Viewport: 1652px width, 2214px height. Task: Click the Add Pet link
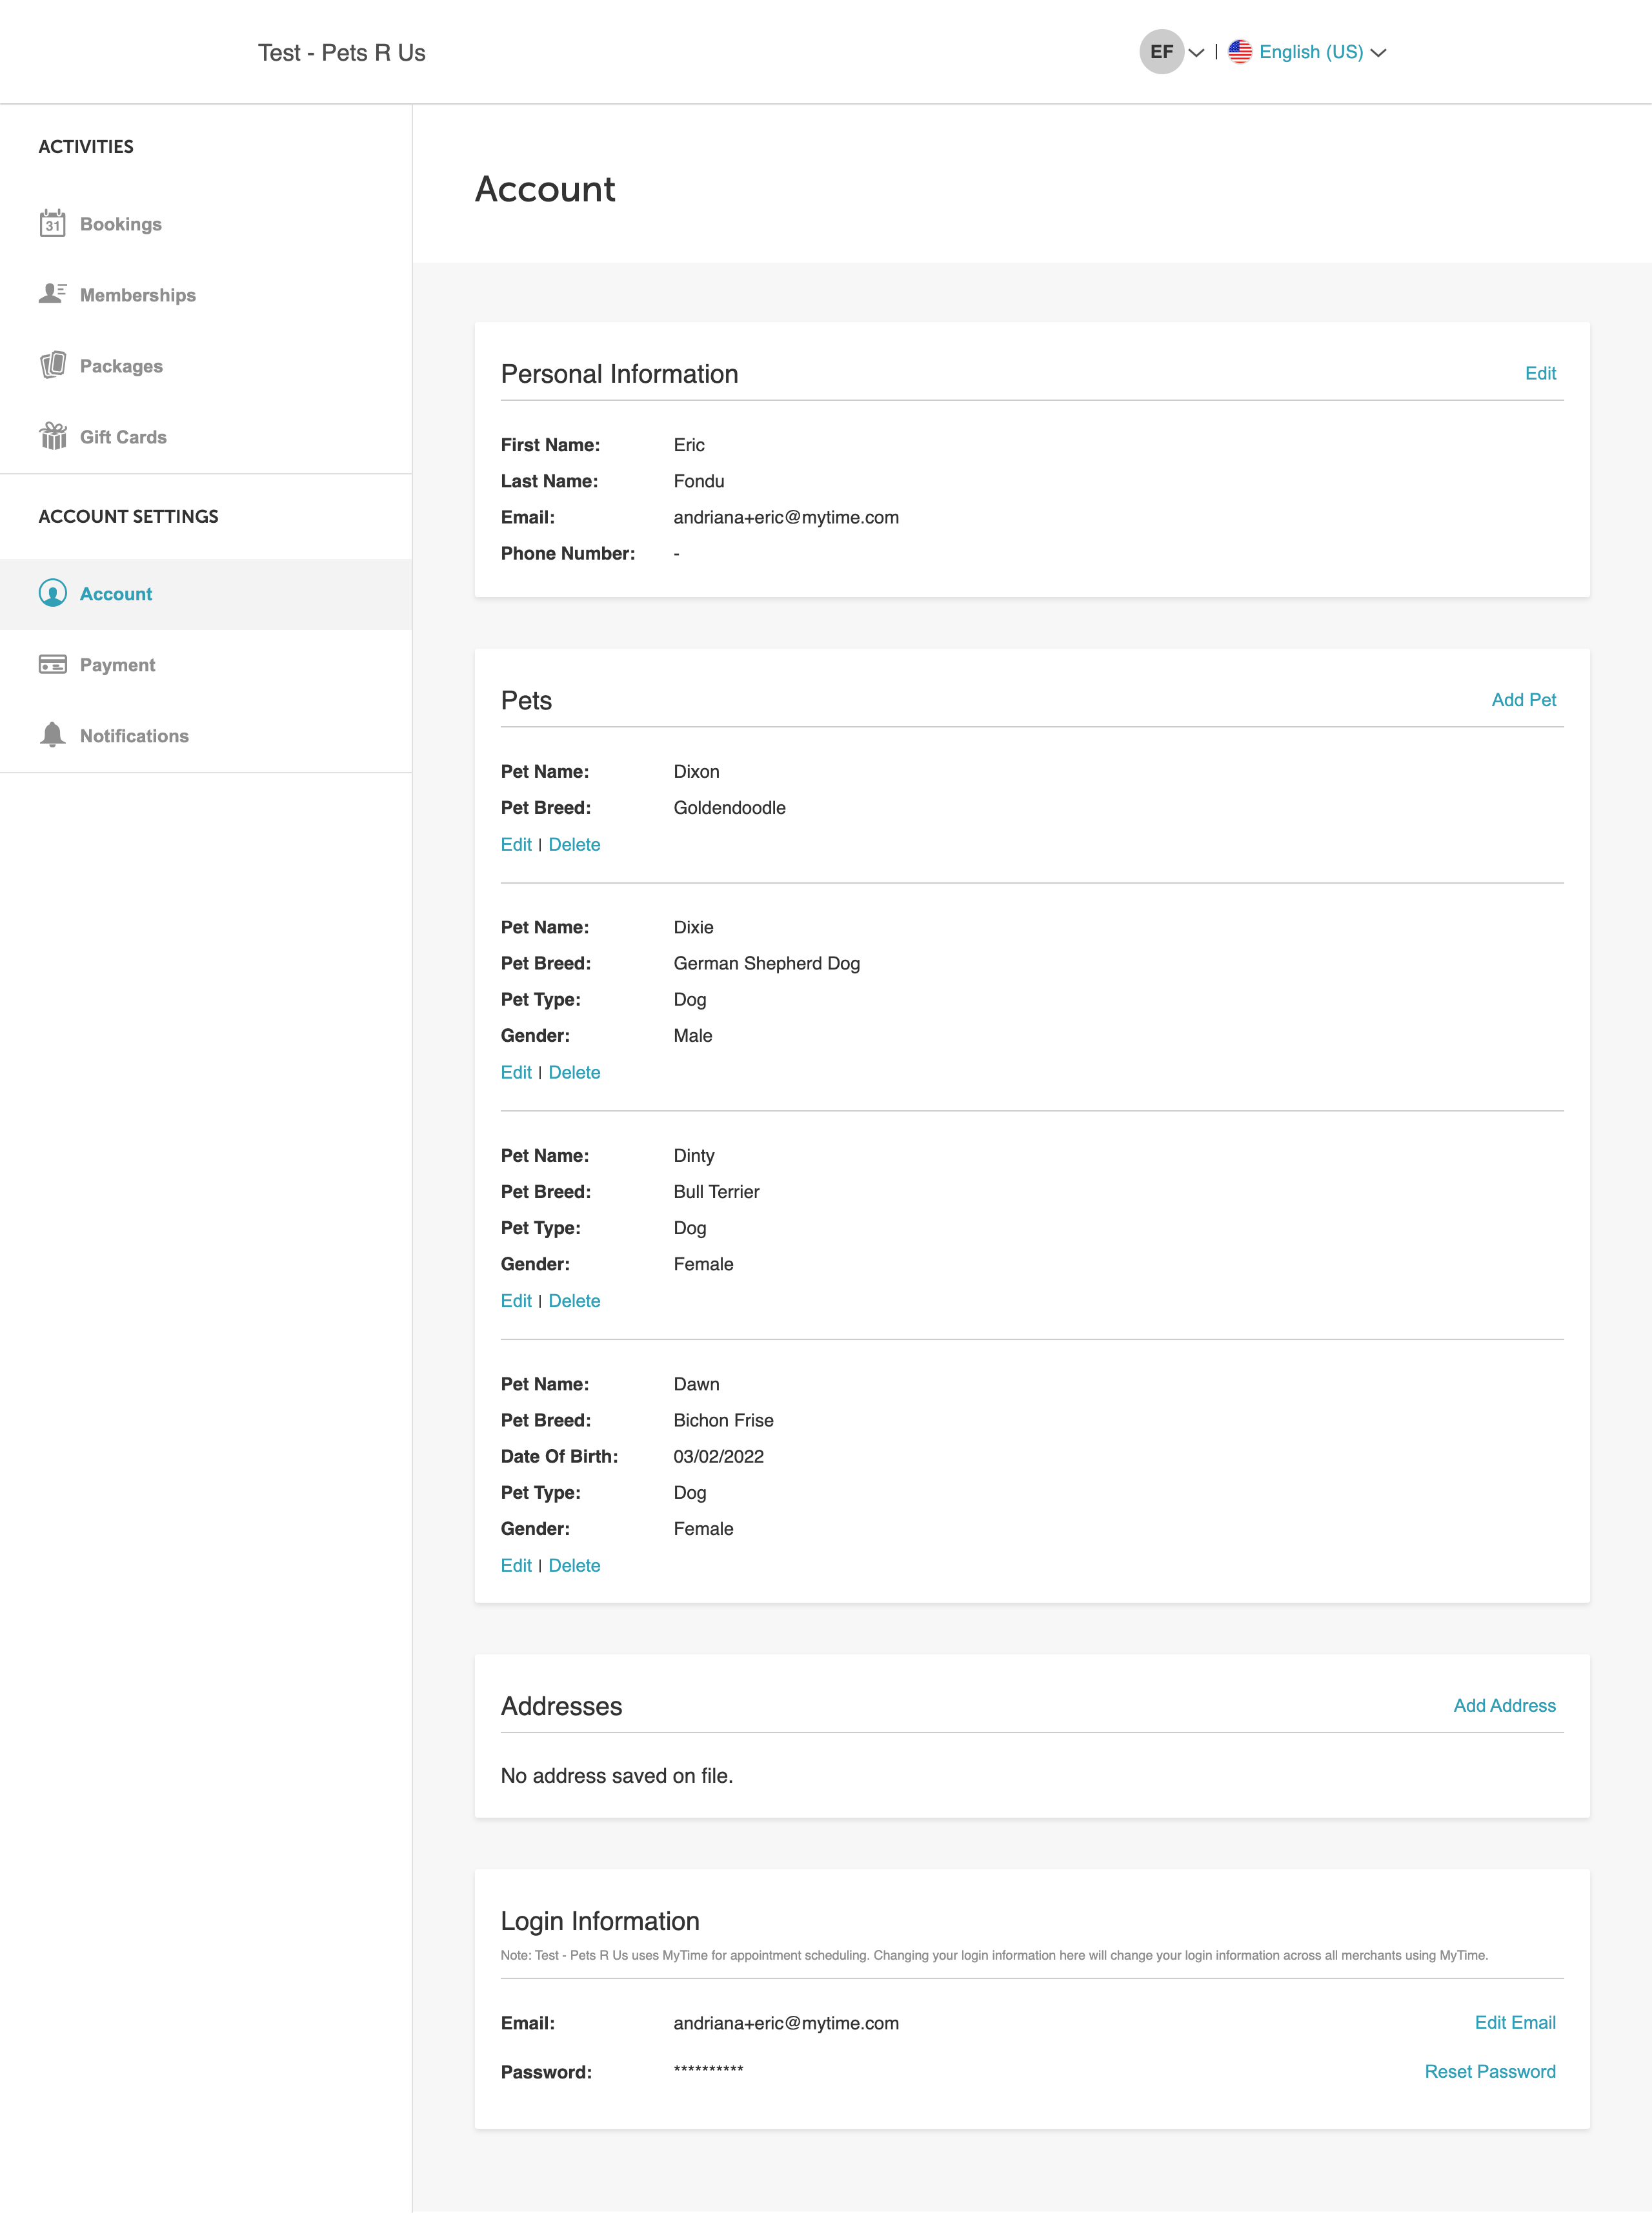click(x=1522, y=700)
